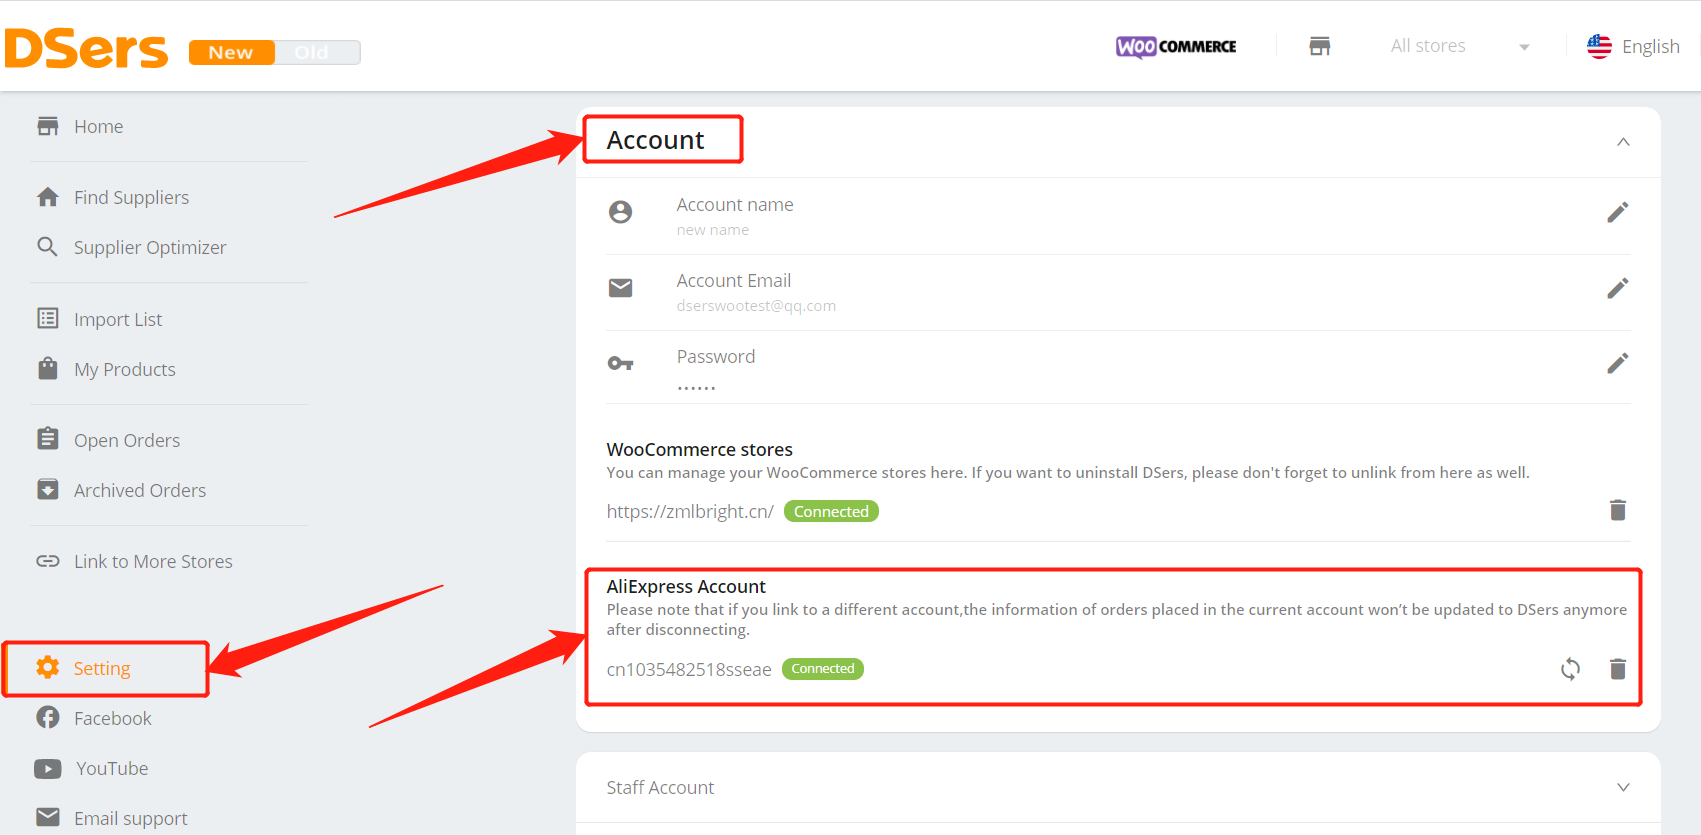Click the email dserswootest@qq.com
Image resolution: width=1701 pixels, height=835 pixels.
click(756, 306)
